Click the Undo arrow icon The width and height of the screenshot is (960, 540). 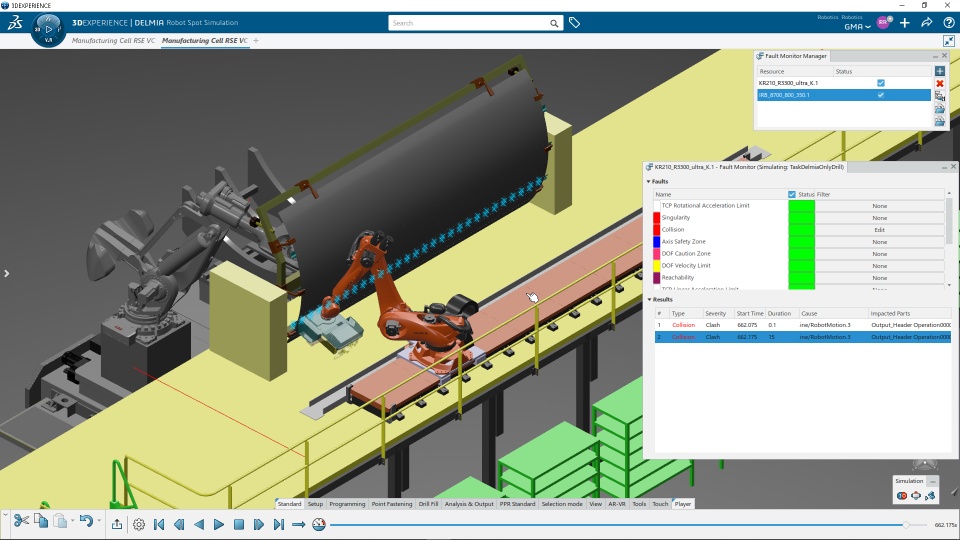pos(86,521)
